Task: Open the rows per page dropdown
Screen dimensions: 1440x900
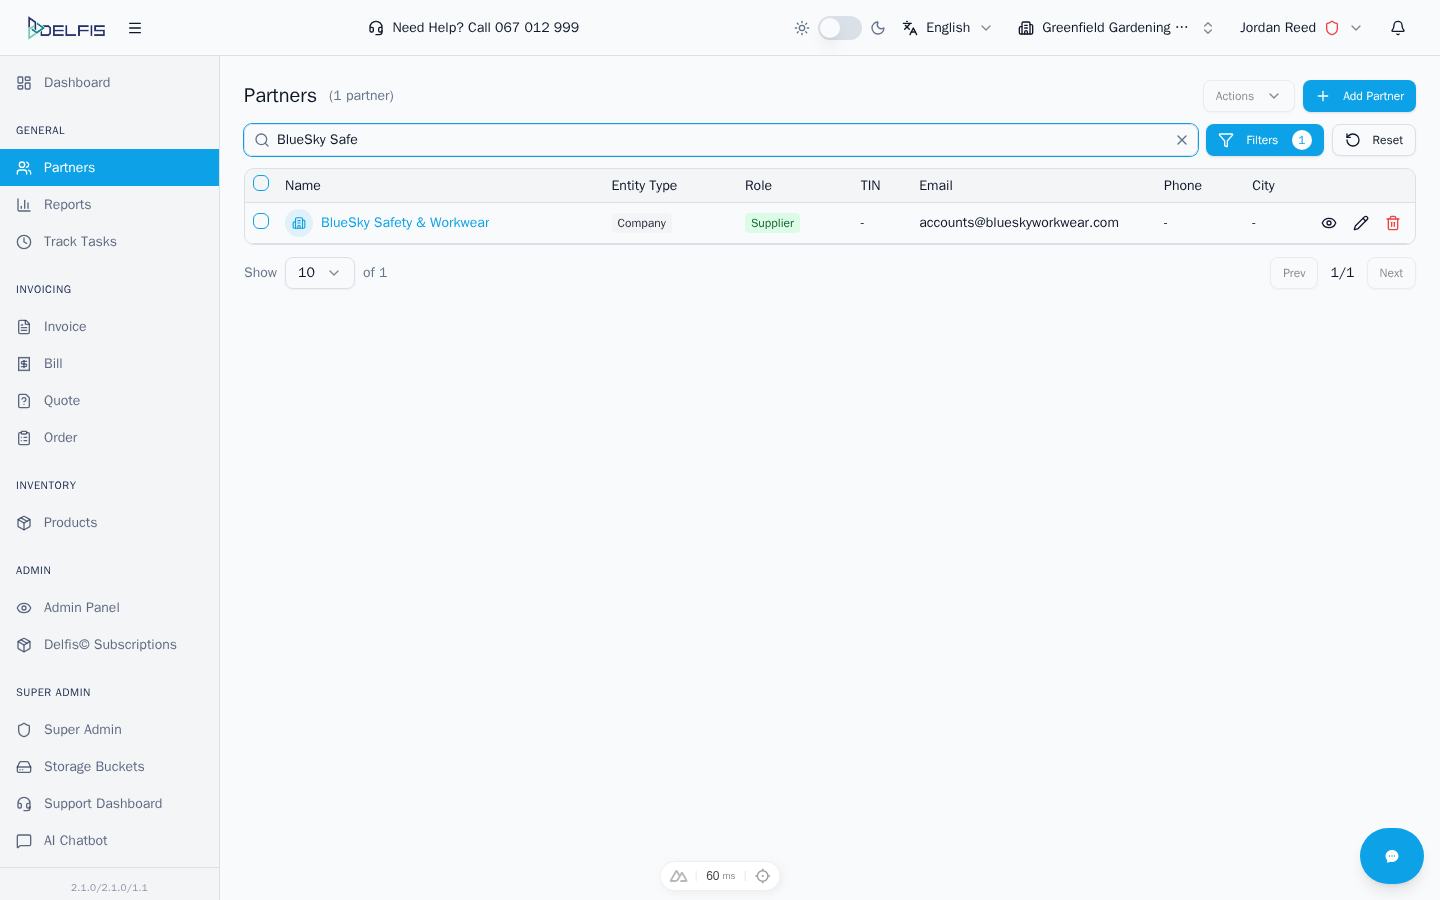Action: [x=319, y=273]
